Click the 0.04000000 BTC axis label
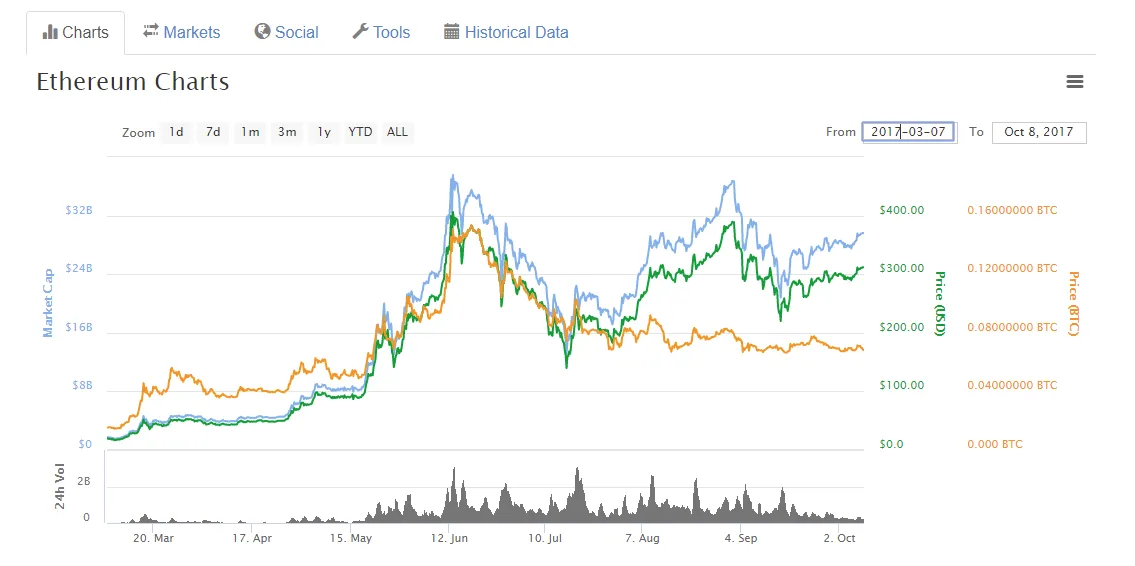Viewport: 1135px width, 566px height. [1012, 386]
